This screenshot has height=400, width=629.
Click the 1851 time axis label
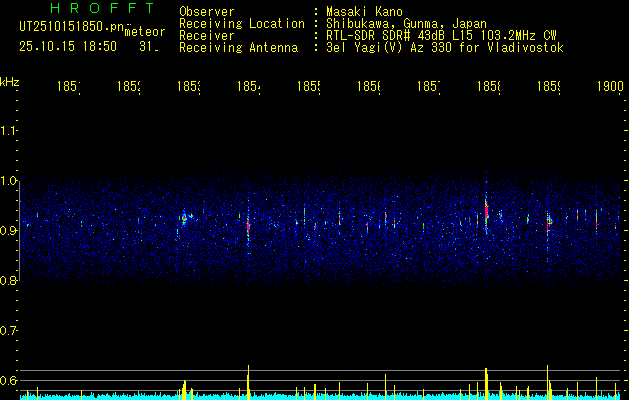(x=68, y=86)
